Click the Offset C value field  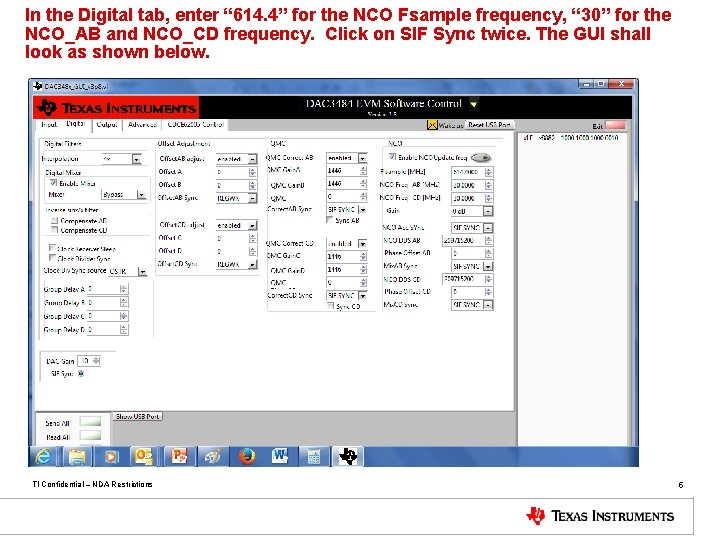point(232,238)
